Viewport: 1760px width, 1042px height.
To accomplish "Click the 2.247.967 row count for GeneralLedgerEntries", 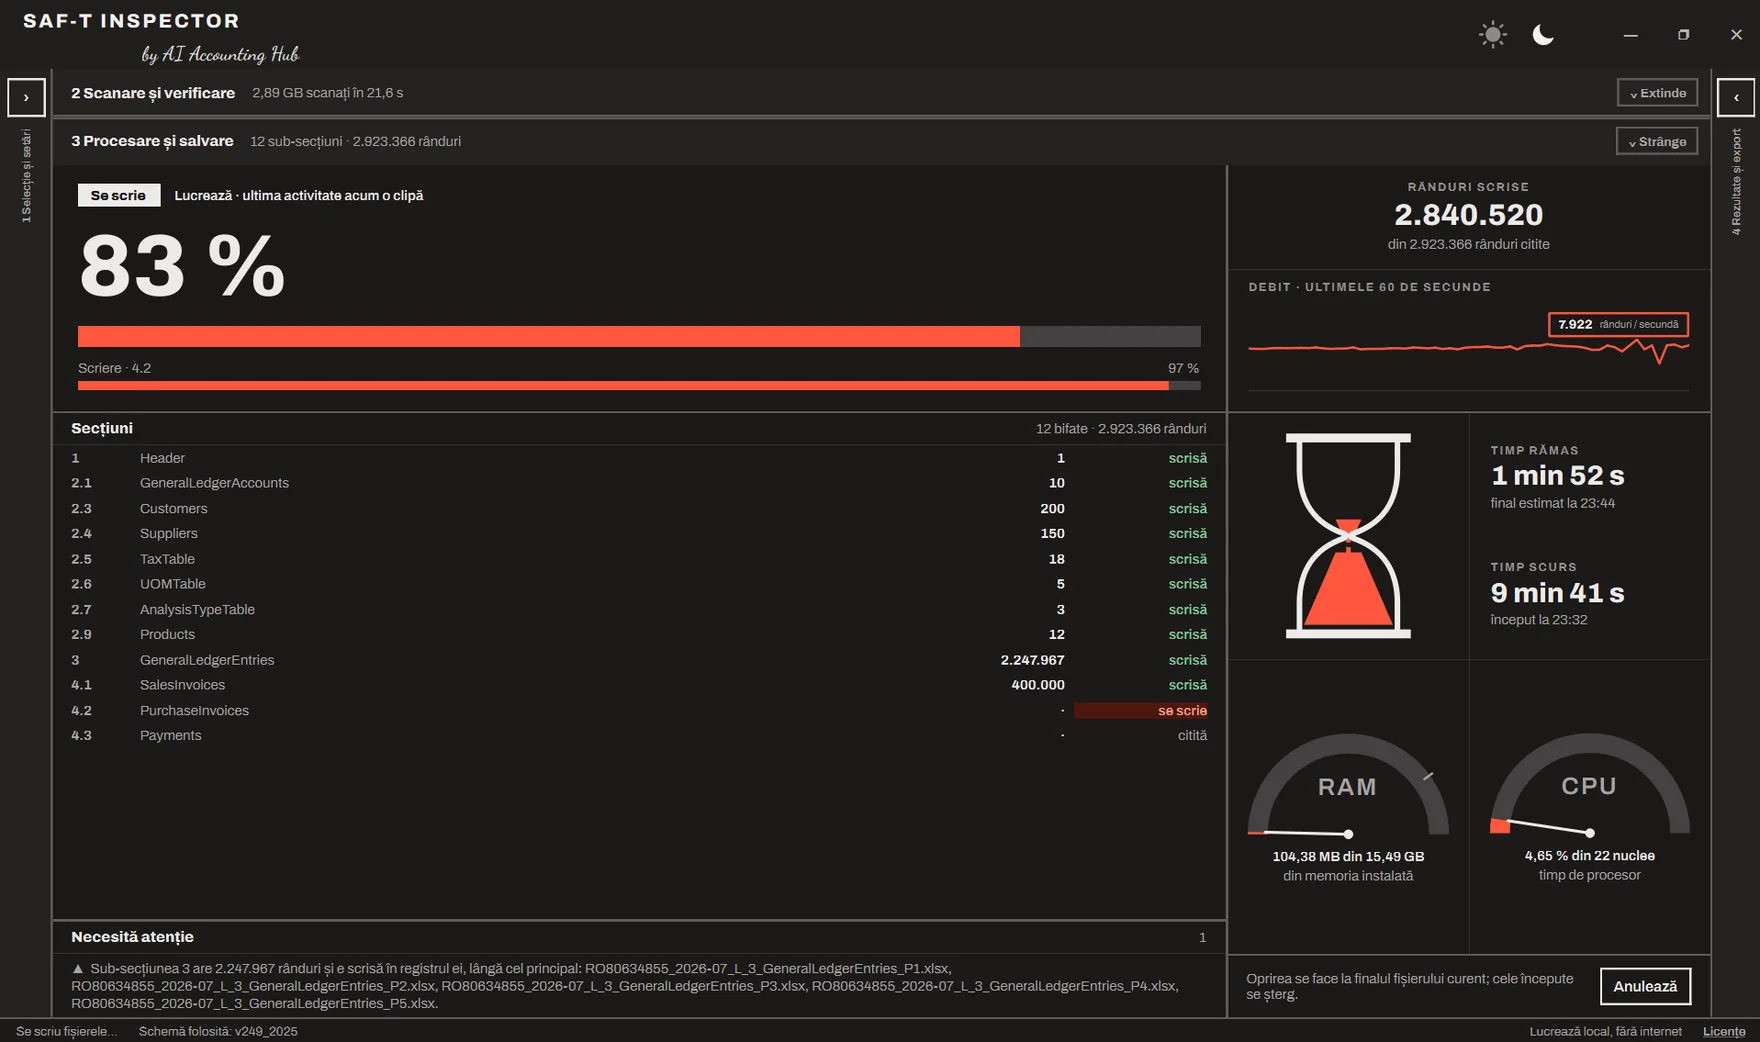I will pyautogui.click(x=1032, y=660).
